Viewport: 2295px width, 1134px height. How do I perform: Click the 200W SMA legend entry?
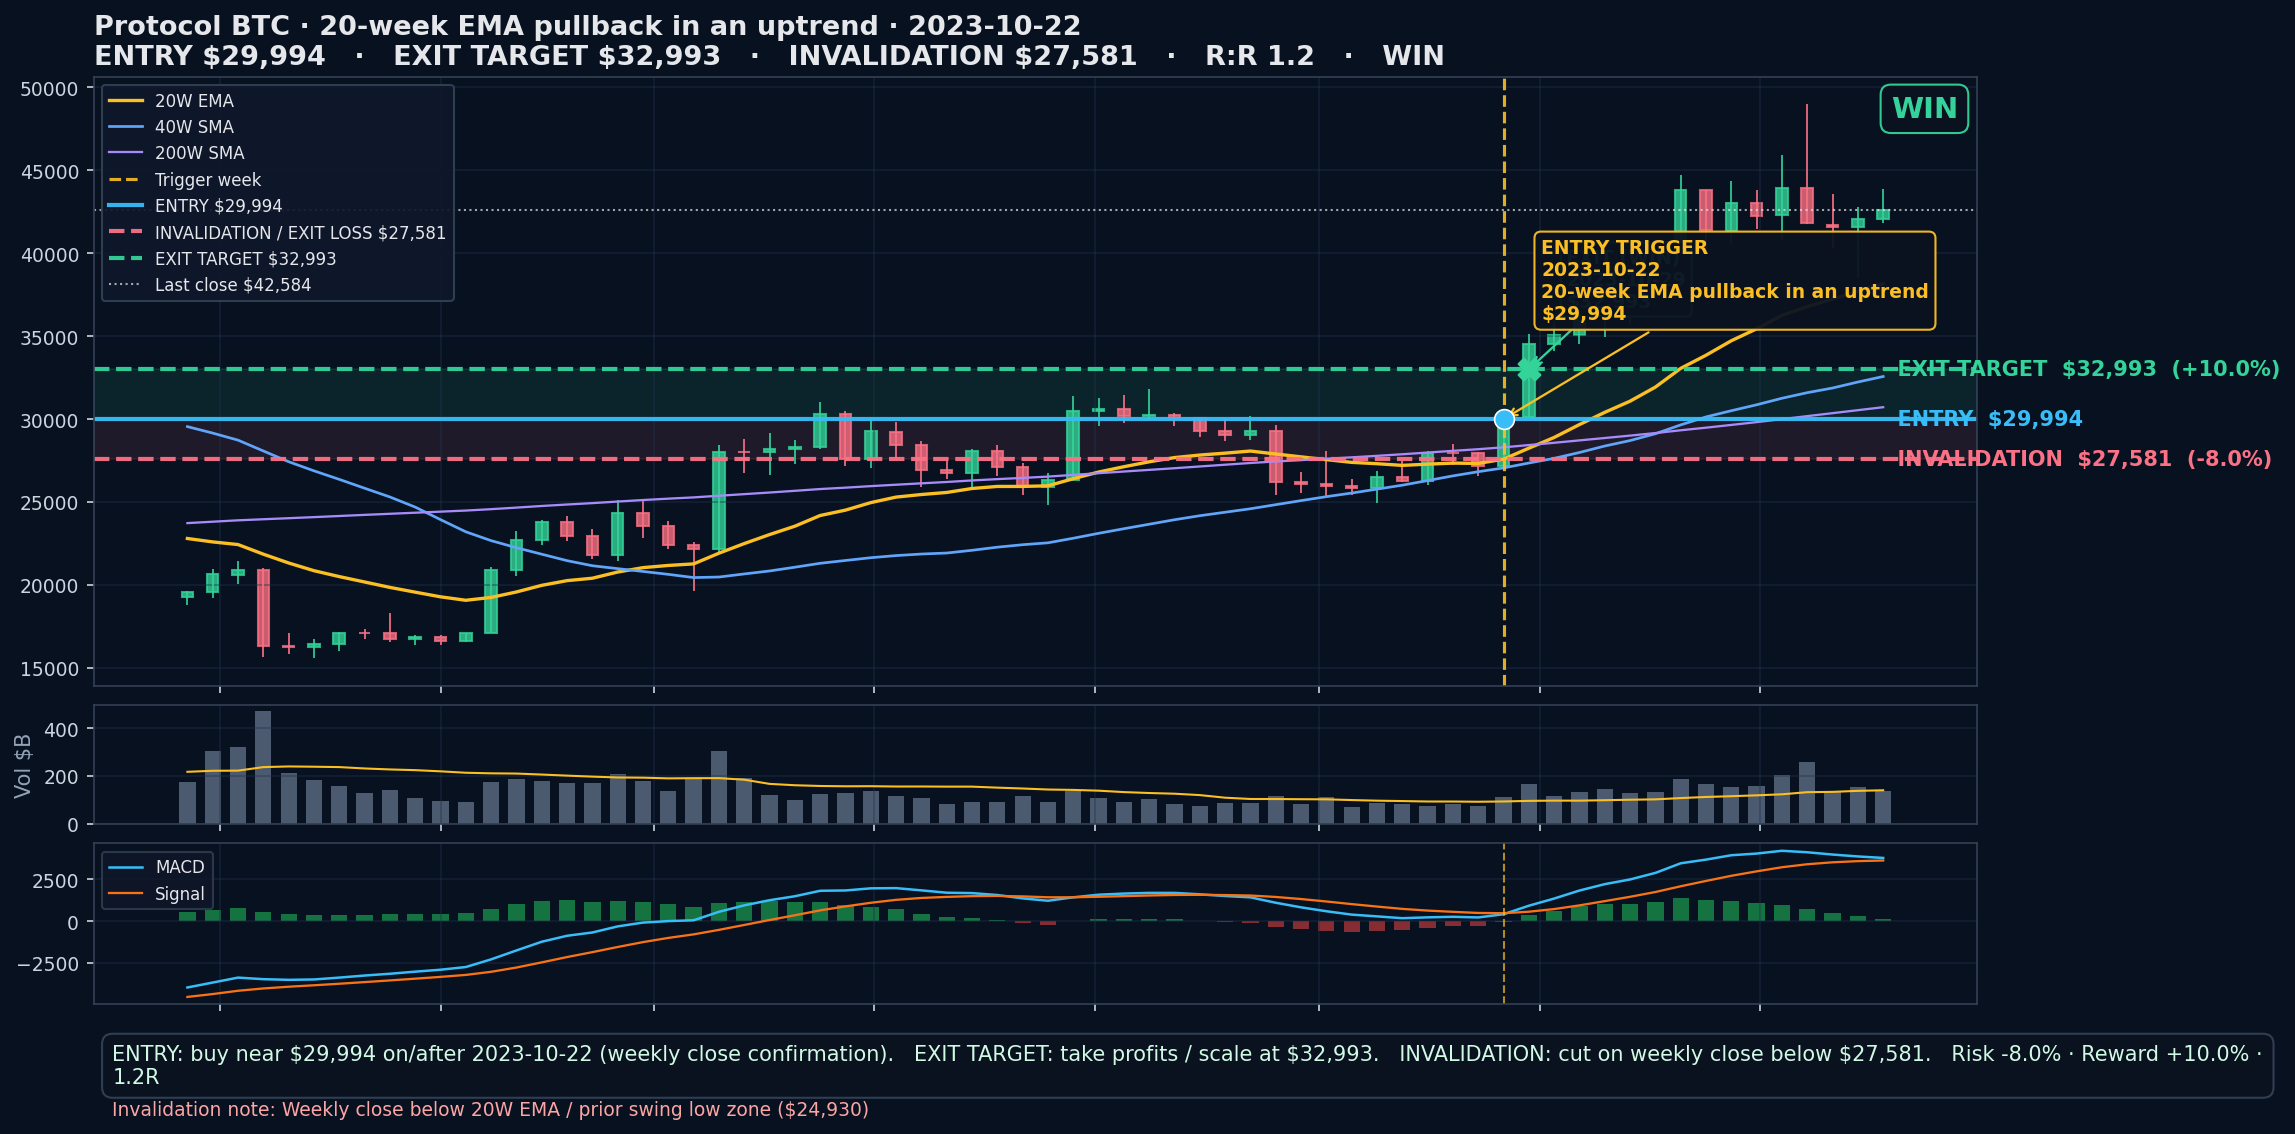coord(176,153)
